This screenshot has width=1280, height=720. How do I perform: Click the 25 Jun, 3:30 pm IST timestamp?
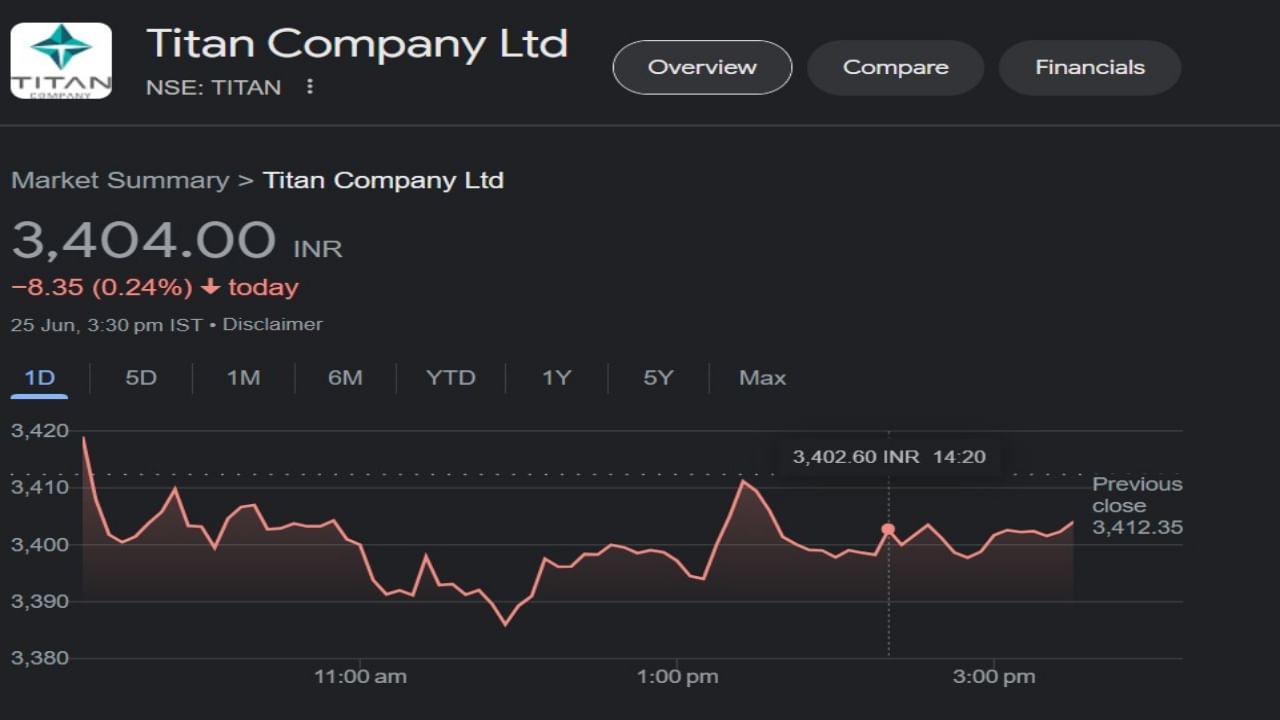(107, 324)
